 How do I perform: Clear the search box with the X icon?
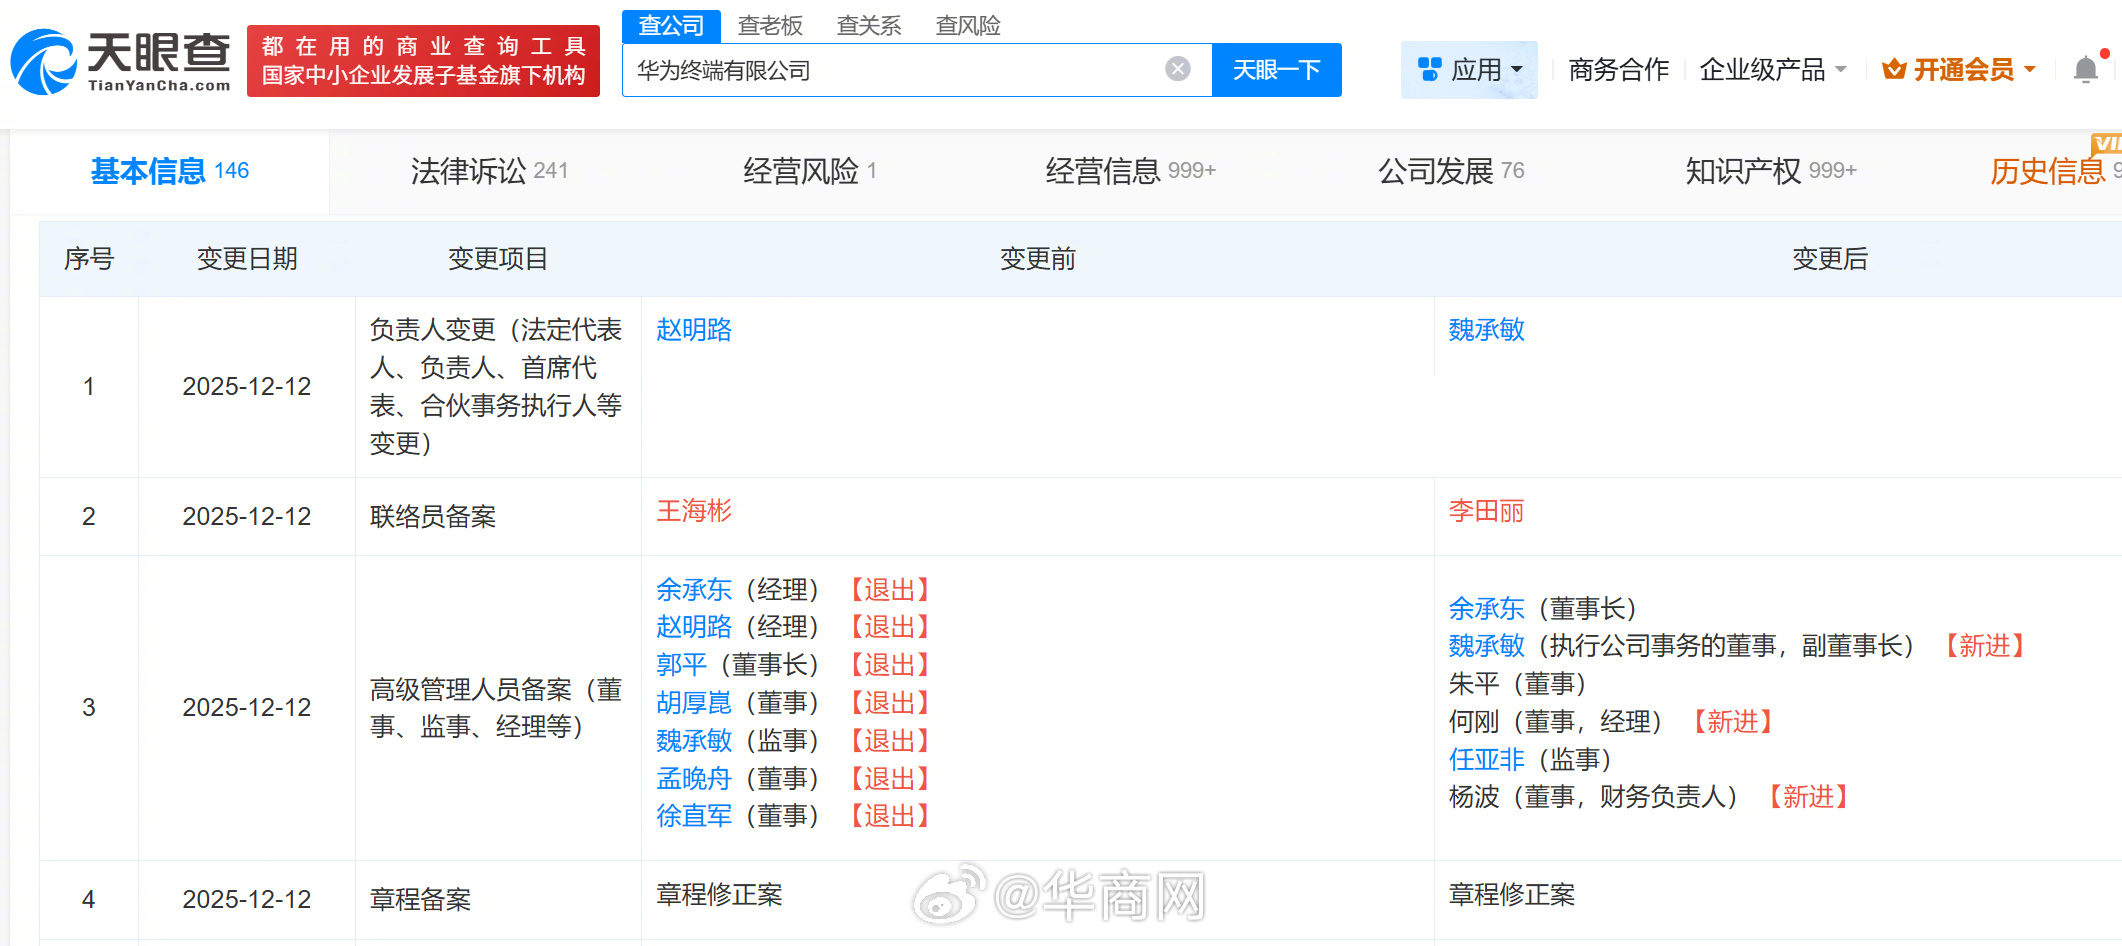1178,69
